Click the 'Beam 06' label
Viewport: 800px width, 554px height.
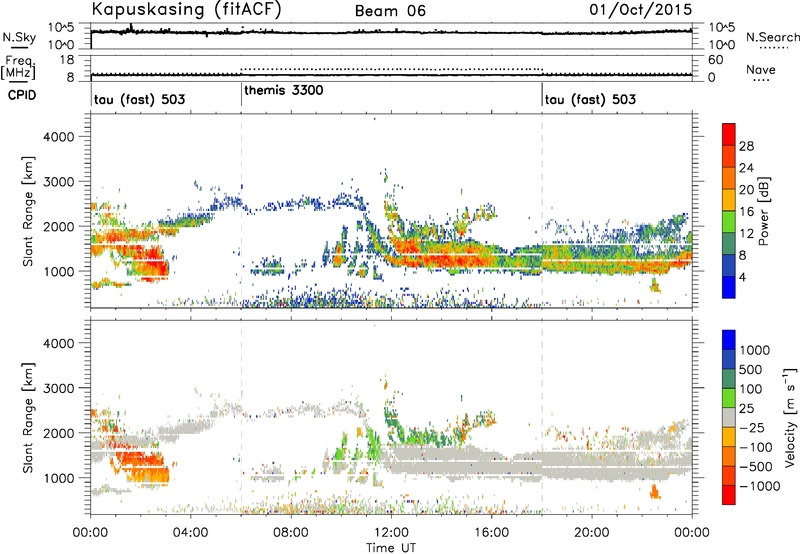390,11
